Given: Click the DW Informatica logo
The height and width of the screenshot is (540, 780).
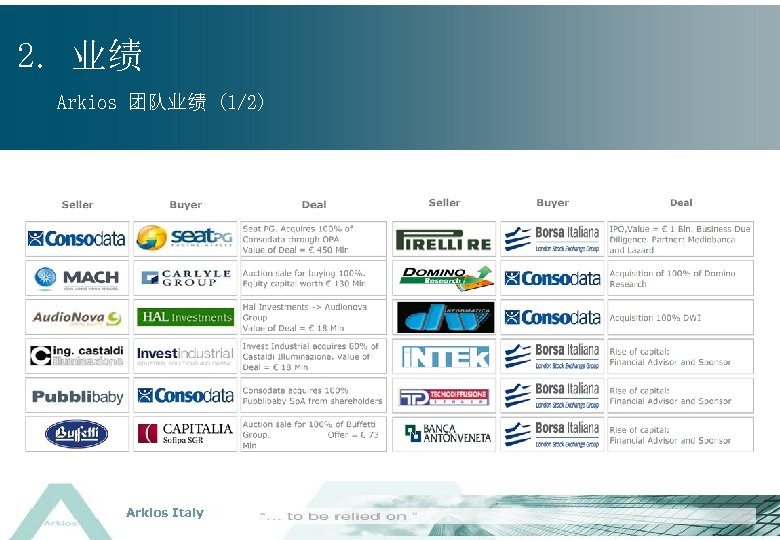Looking at the screenshot, I should [x=446, y=317].
